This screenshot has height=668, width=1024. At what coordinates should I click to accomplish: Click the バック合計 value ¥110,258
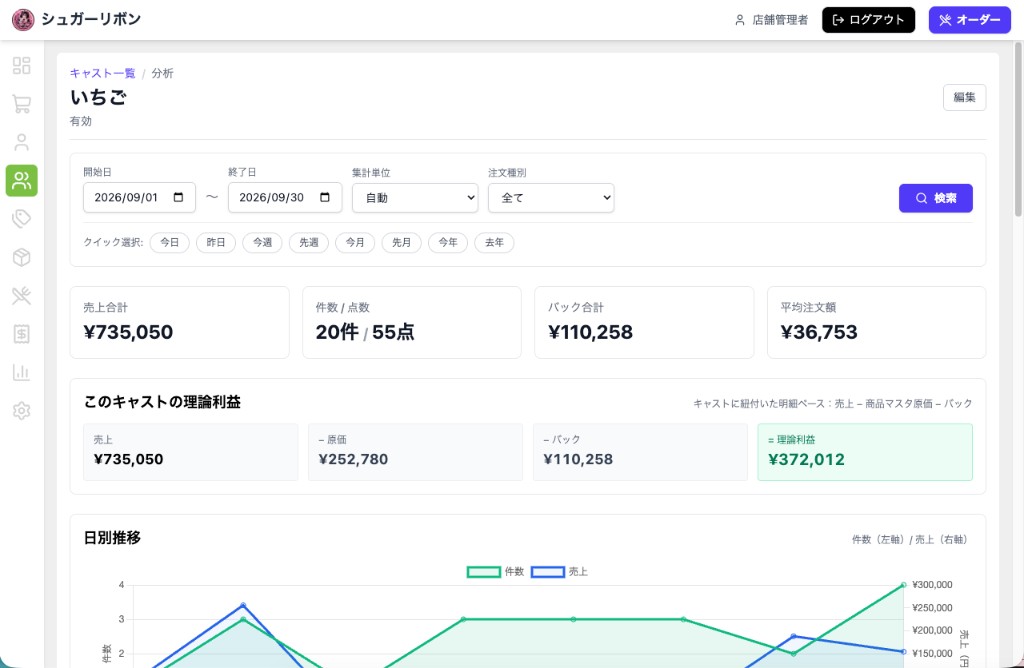coord(590,332)
